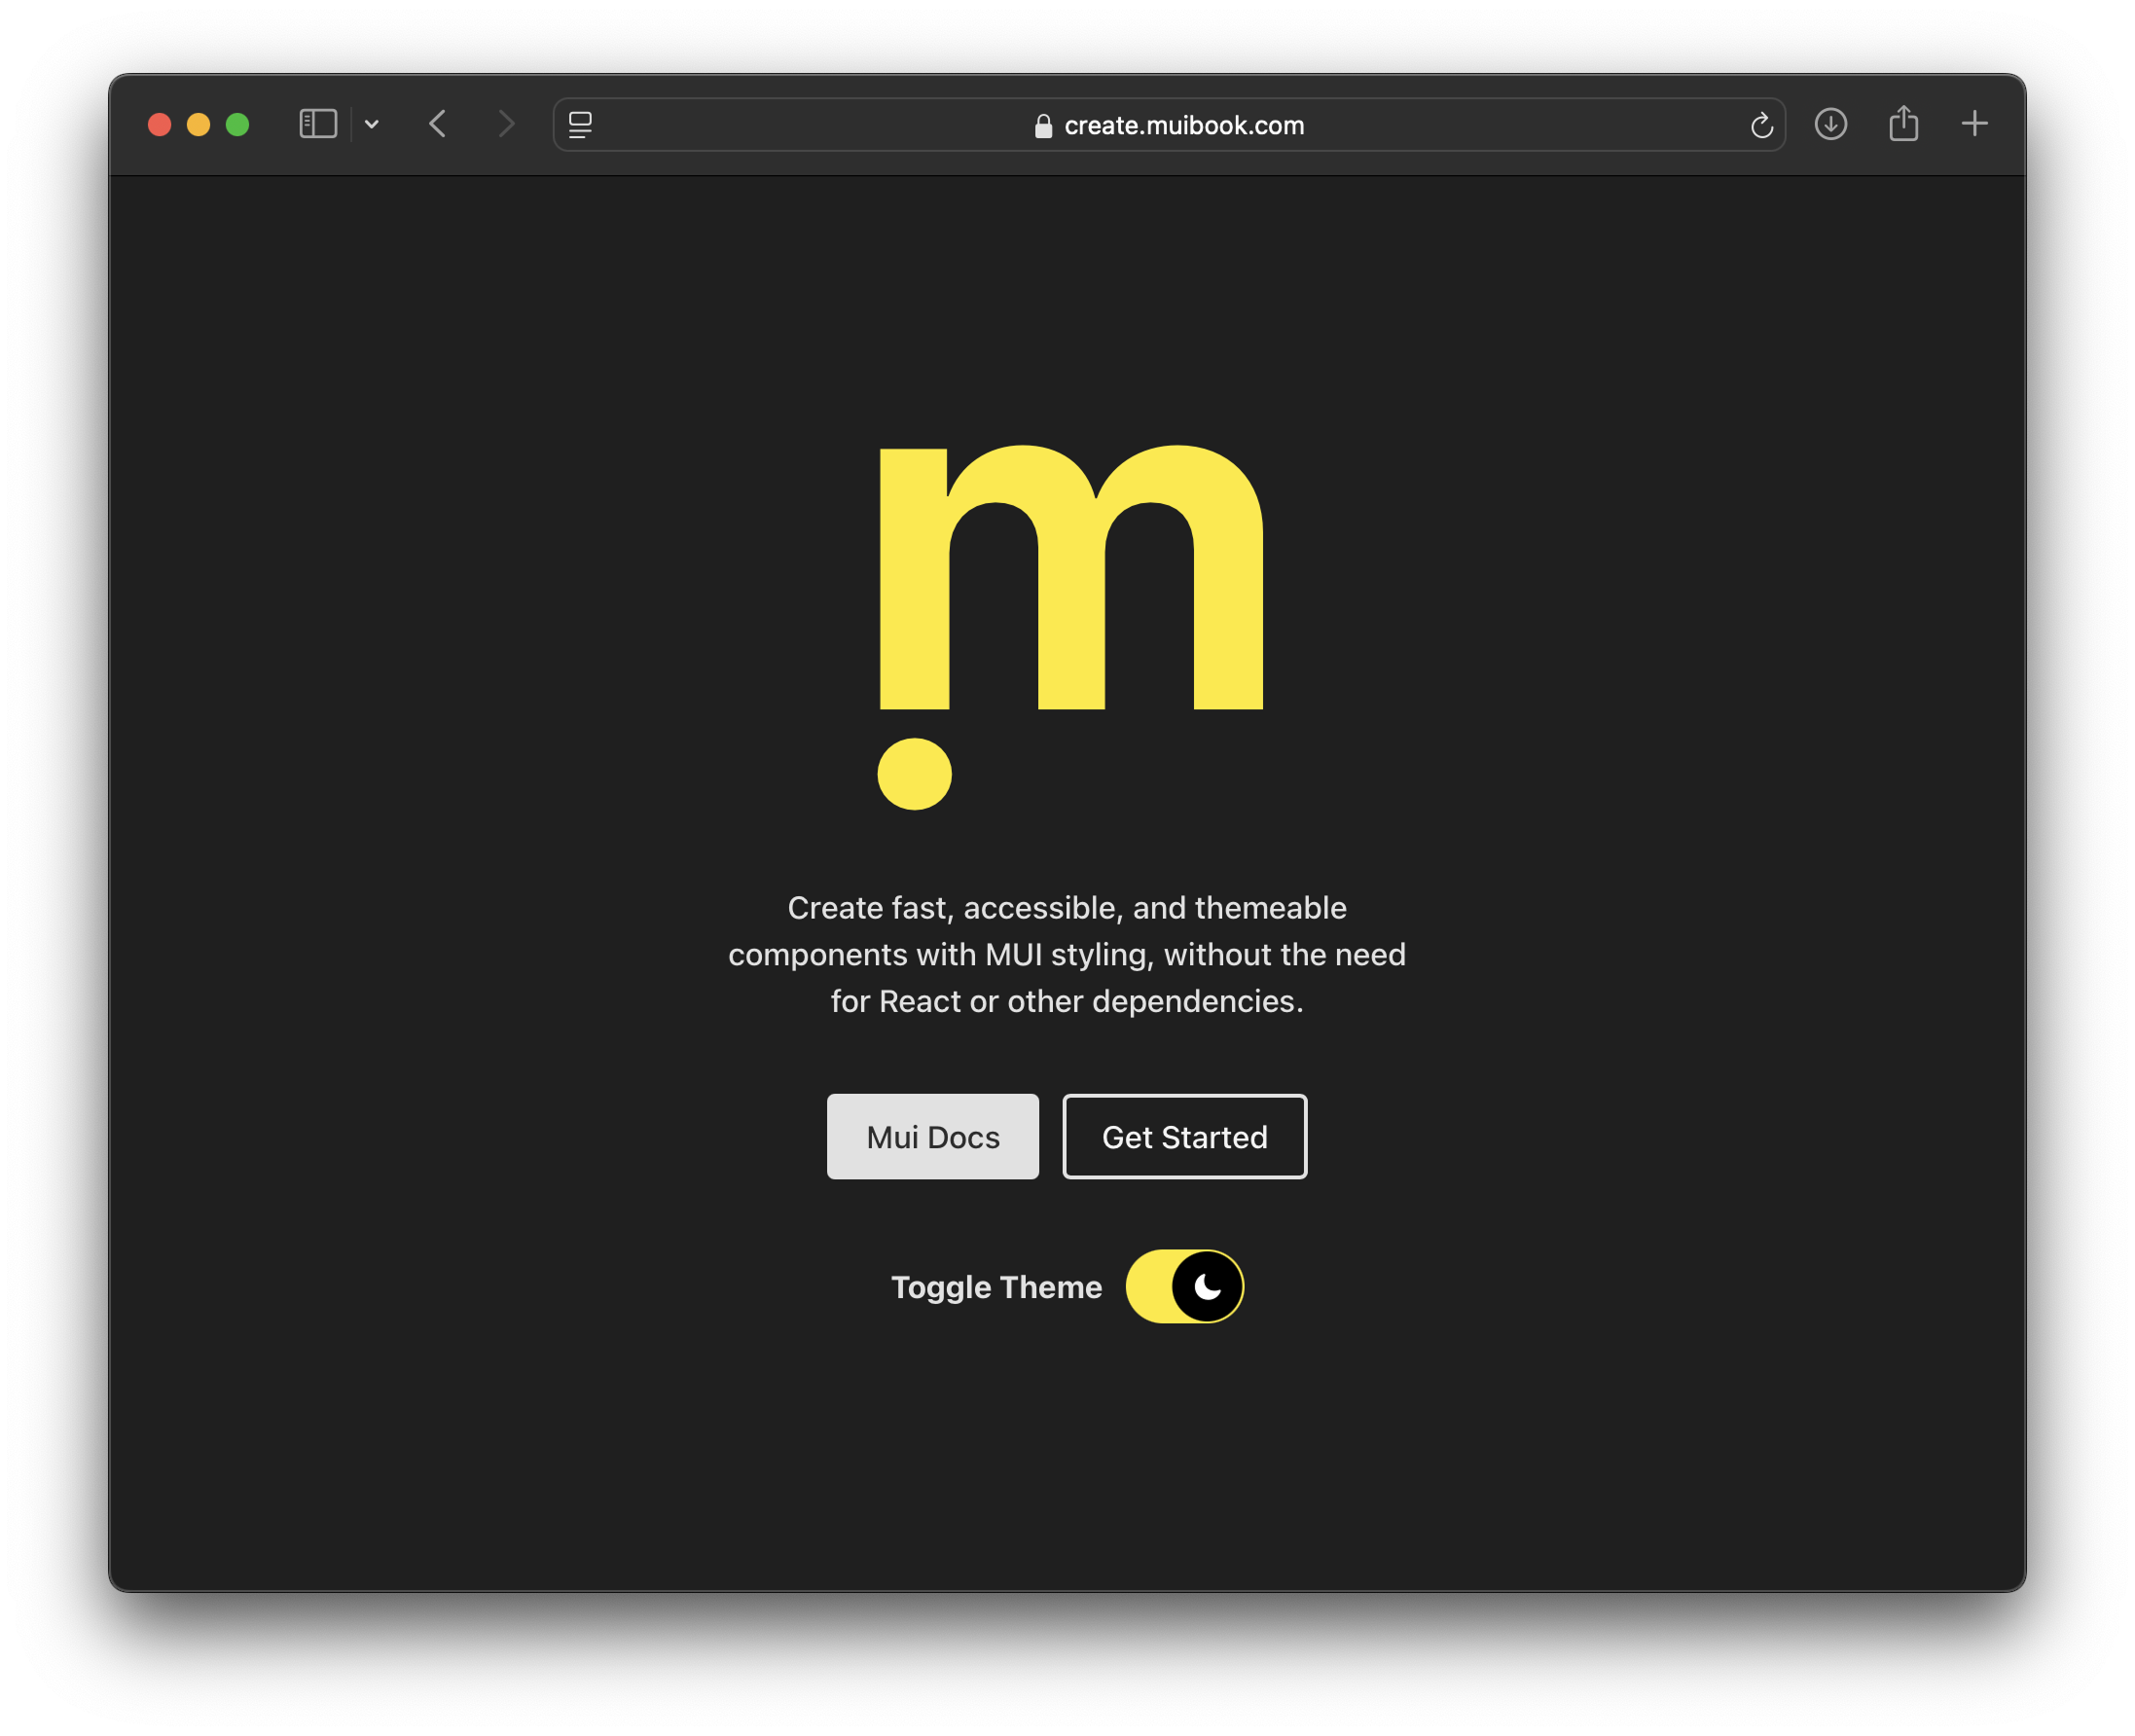The width and height of the screenshot is (2135, 1736).
Task: Open the Reader view icon in address bar
Action: (x=580, y=125)
